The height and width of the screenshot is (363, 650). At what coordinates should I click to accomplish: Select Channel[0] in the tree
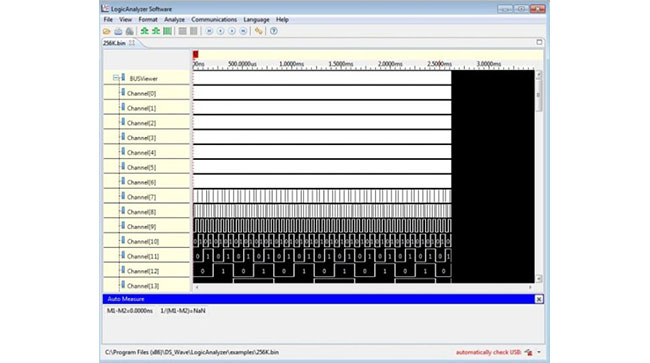tap(141, 93)
